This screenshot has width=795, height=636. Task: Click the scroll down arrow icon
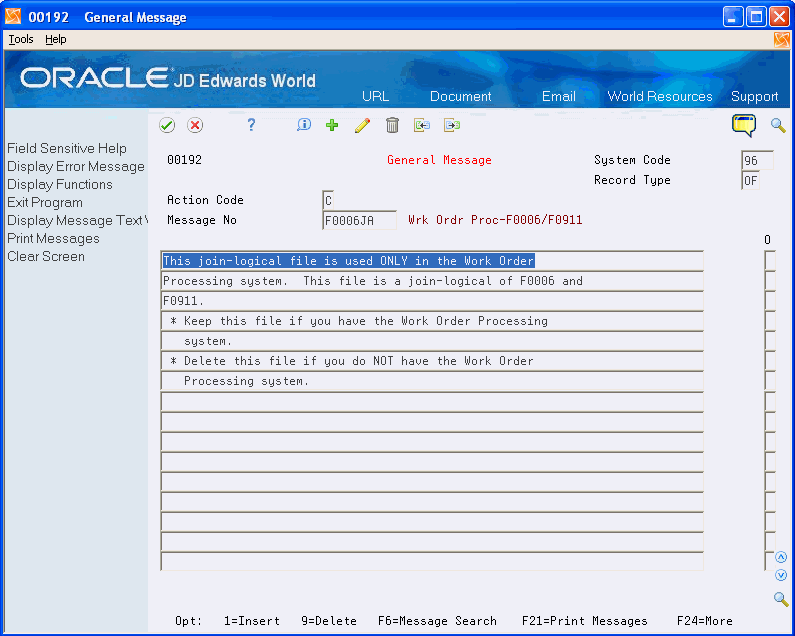781,576
